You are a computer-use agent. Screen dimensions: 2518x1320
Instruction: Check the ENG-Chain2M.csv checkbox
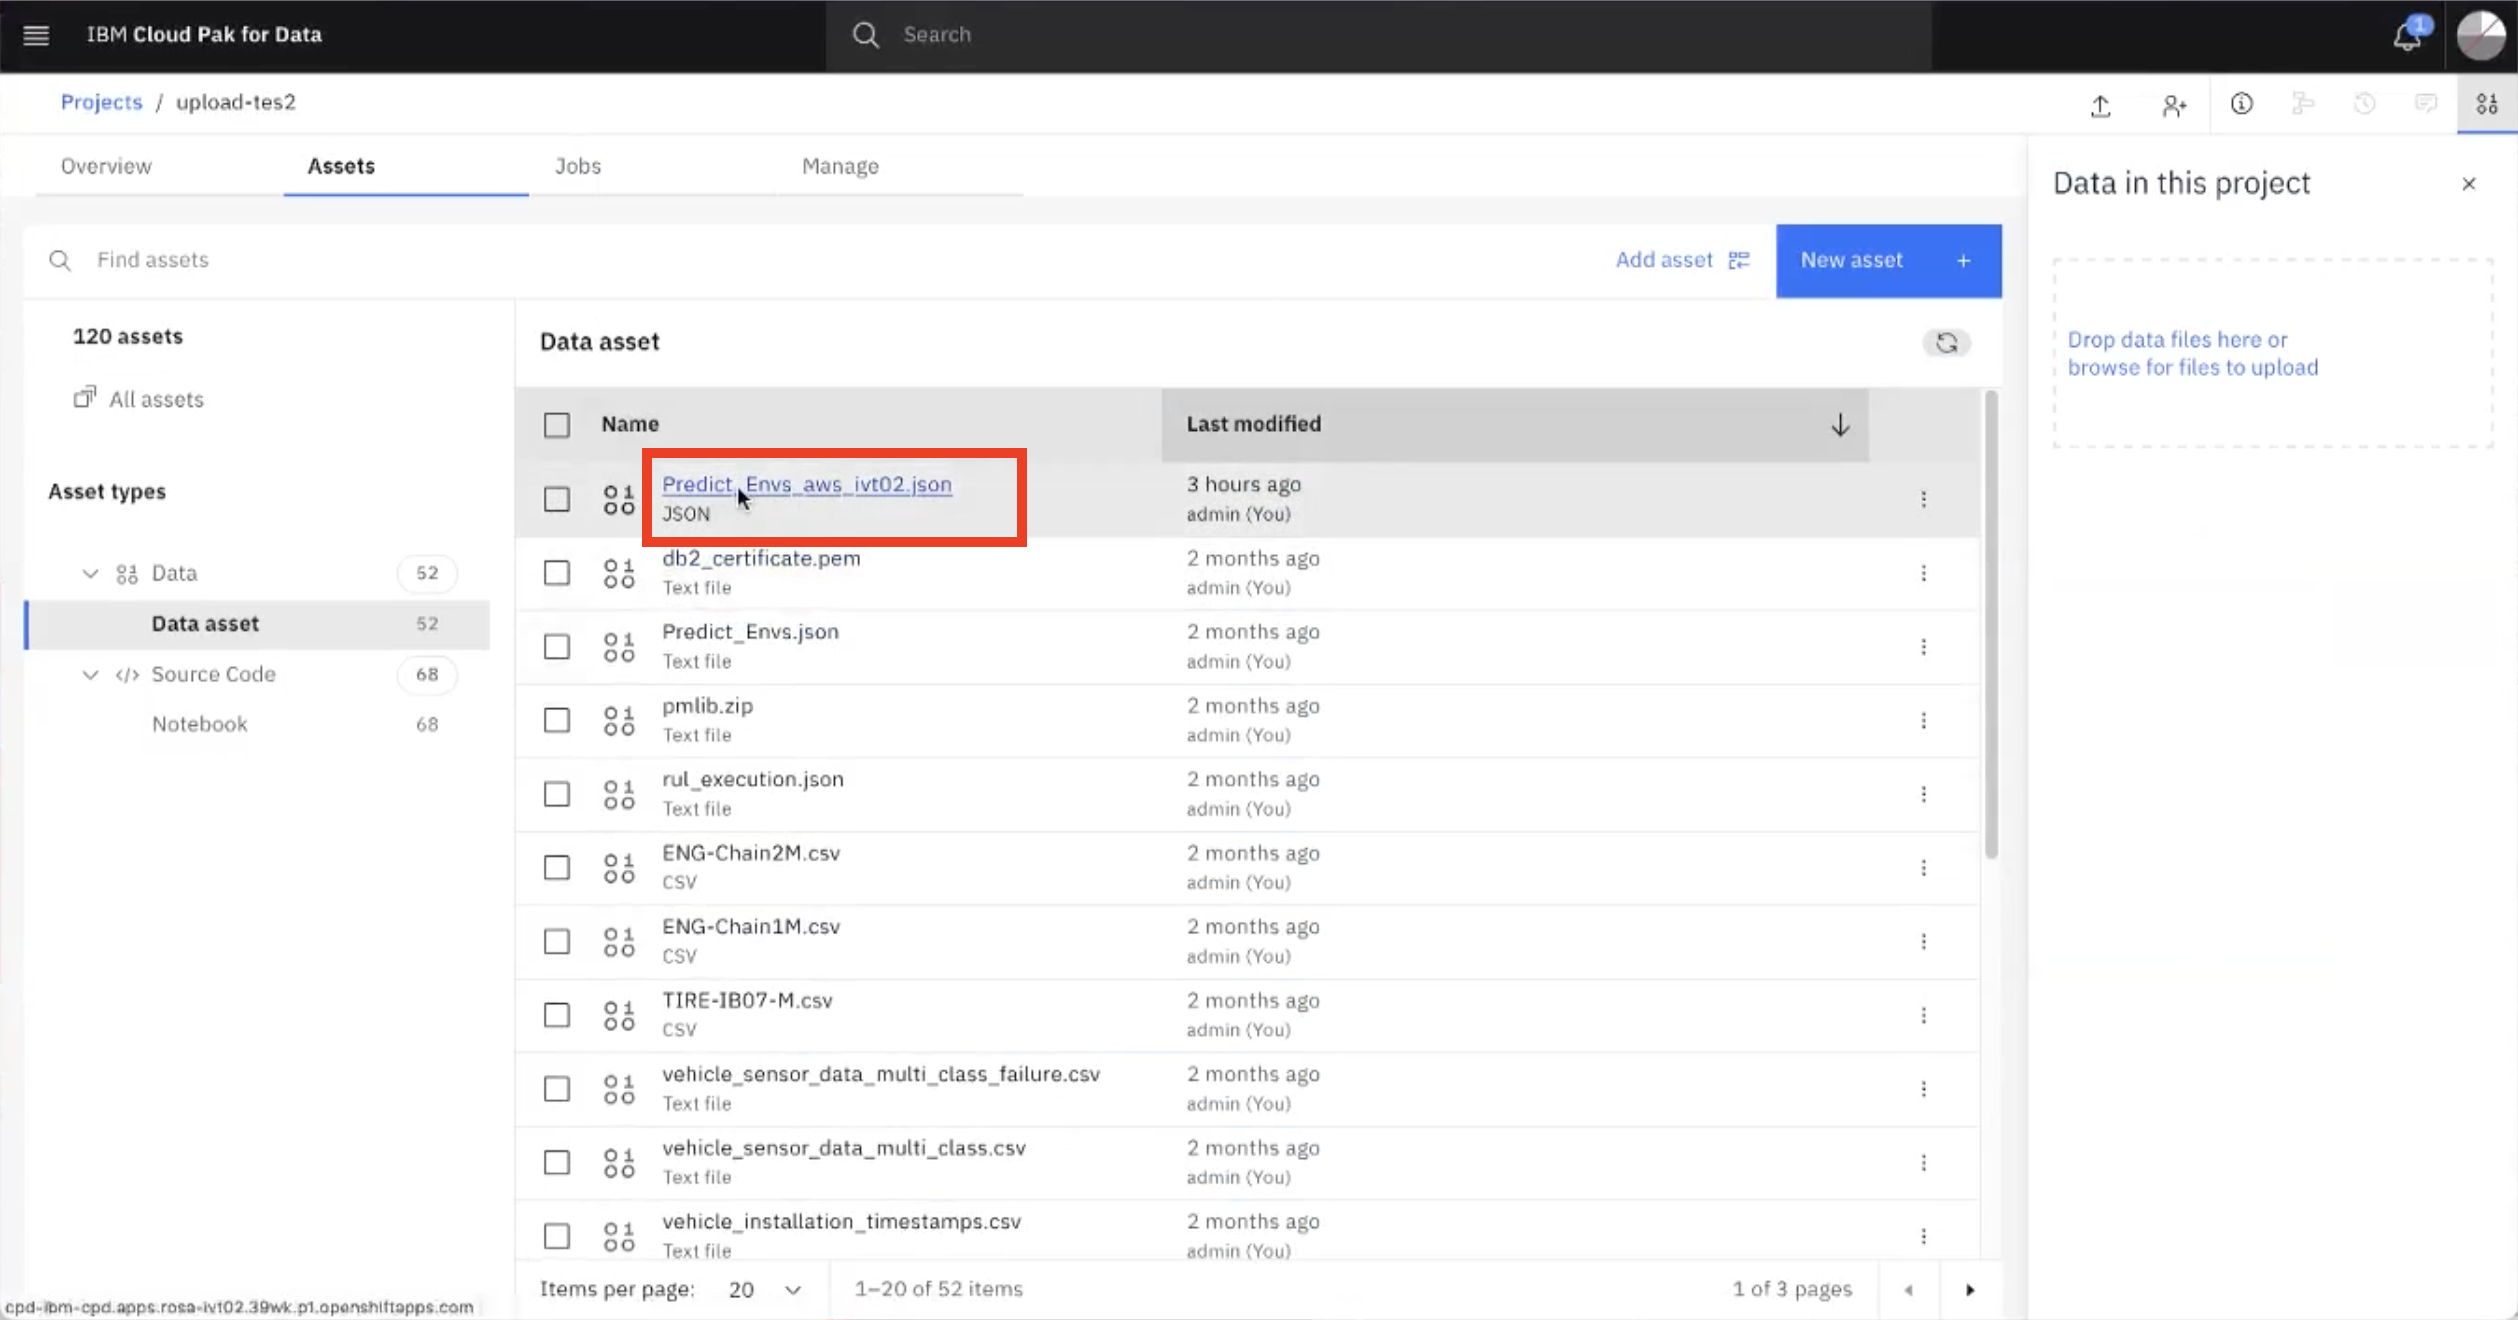click(557, 868)
